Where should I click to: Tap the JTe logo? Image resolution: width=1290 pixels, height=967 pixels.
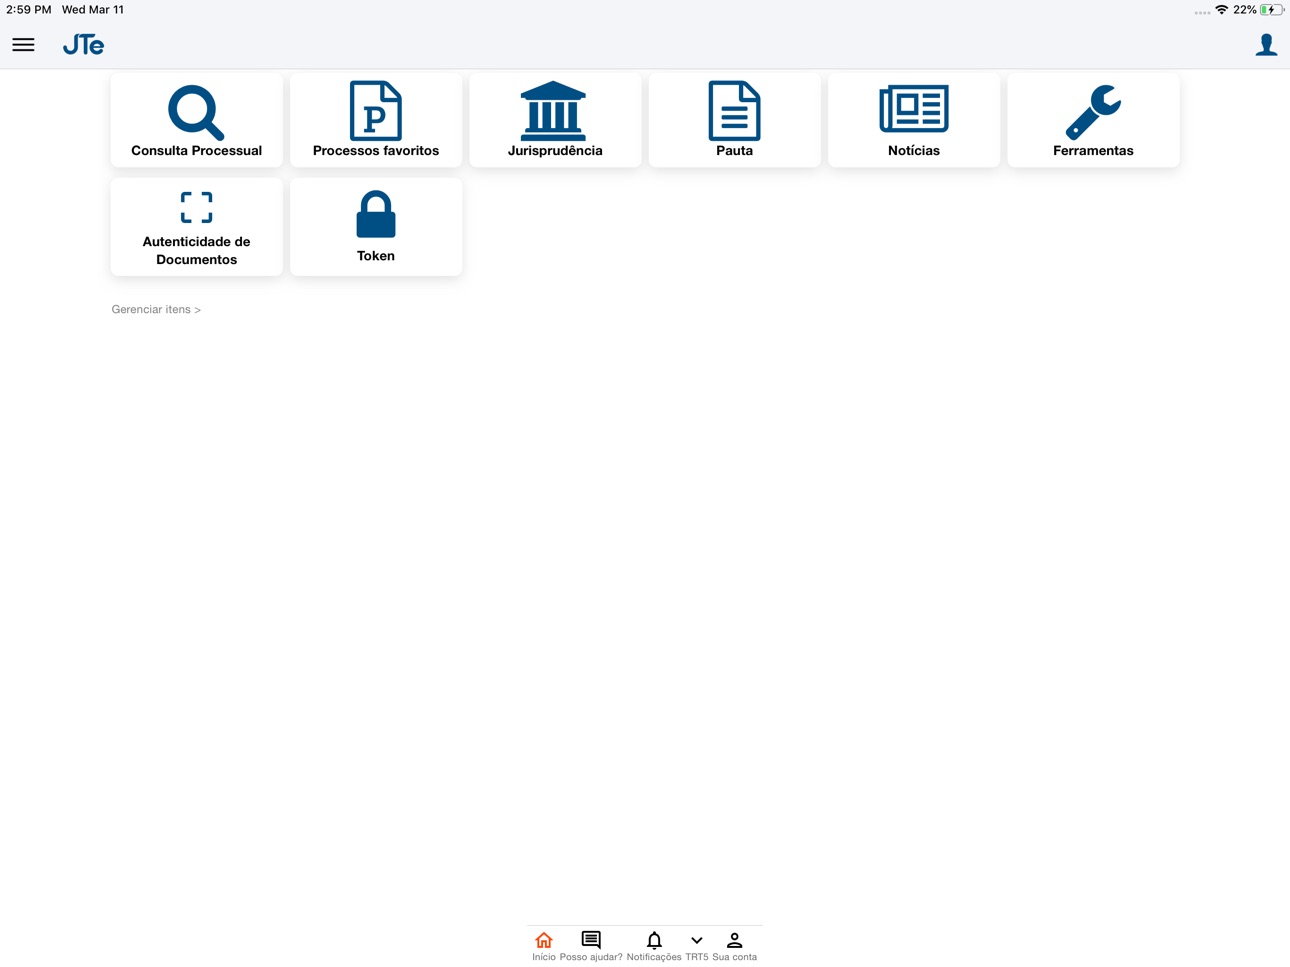[x=83, y=45]
